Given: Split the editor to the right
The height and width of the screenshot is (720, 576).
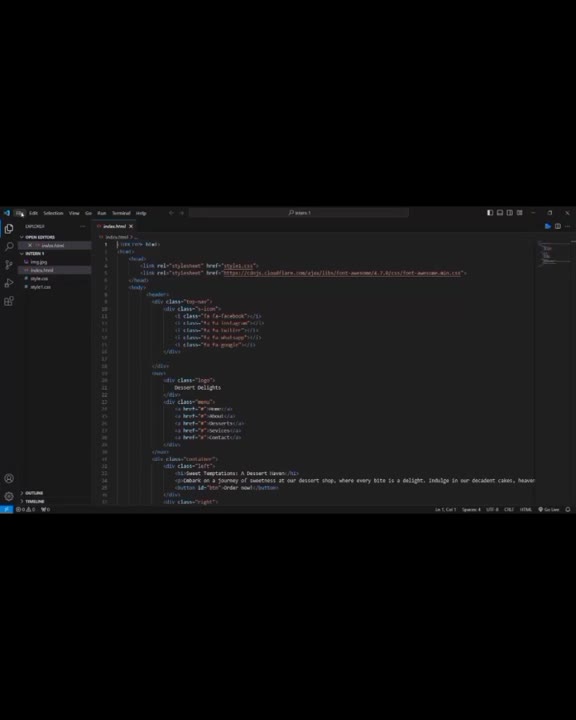Looking at the screenshot, I should pos(558,226).
